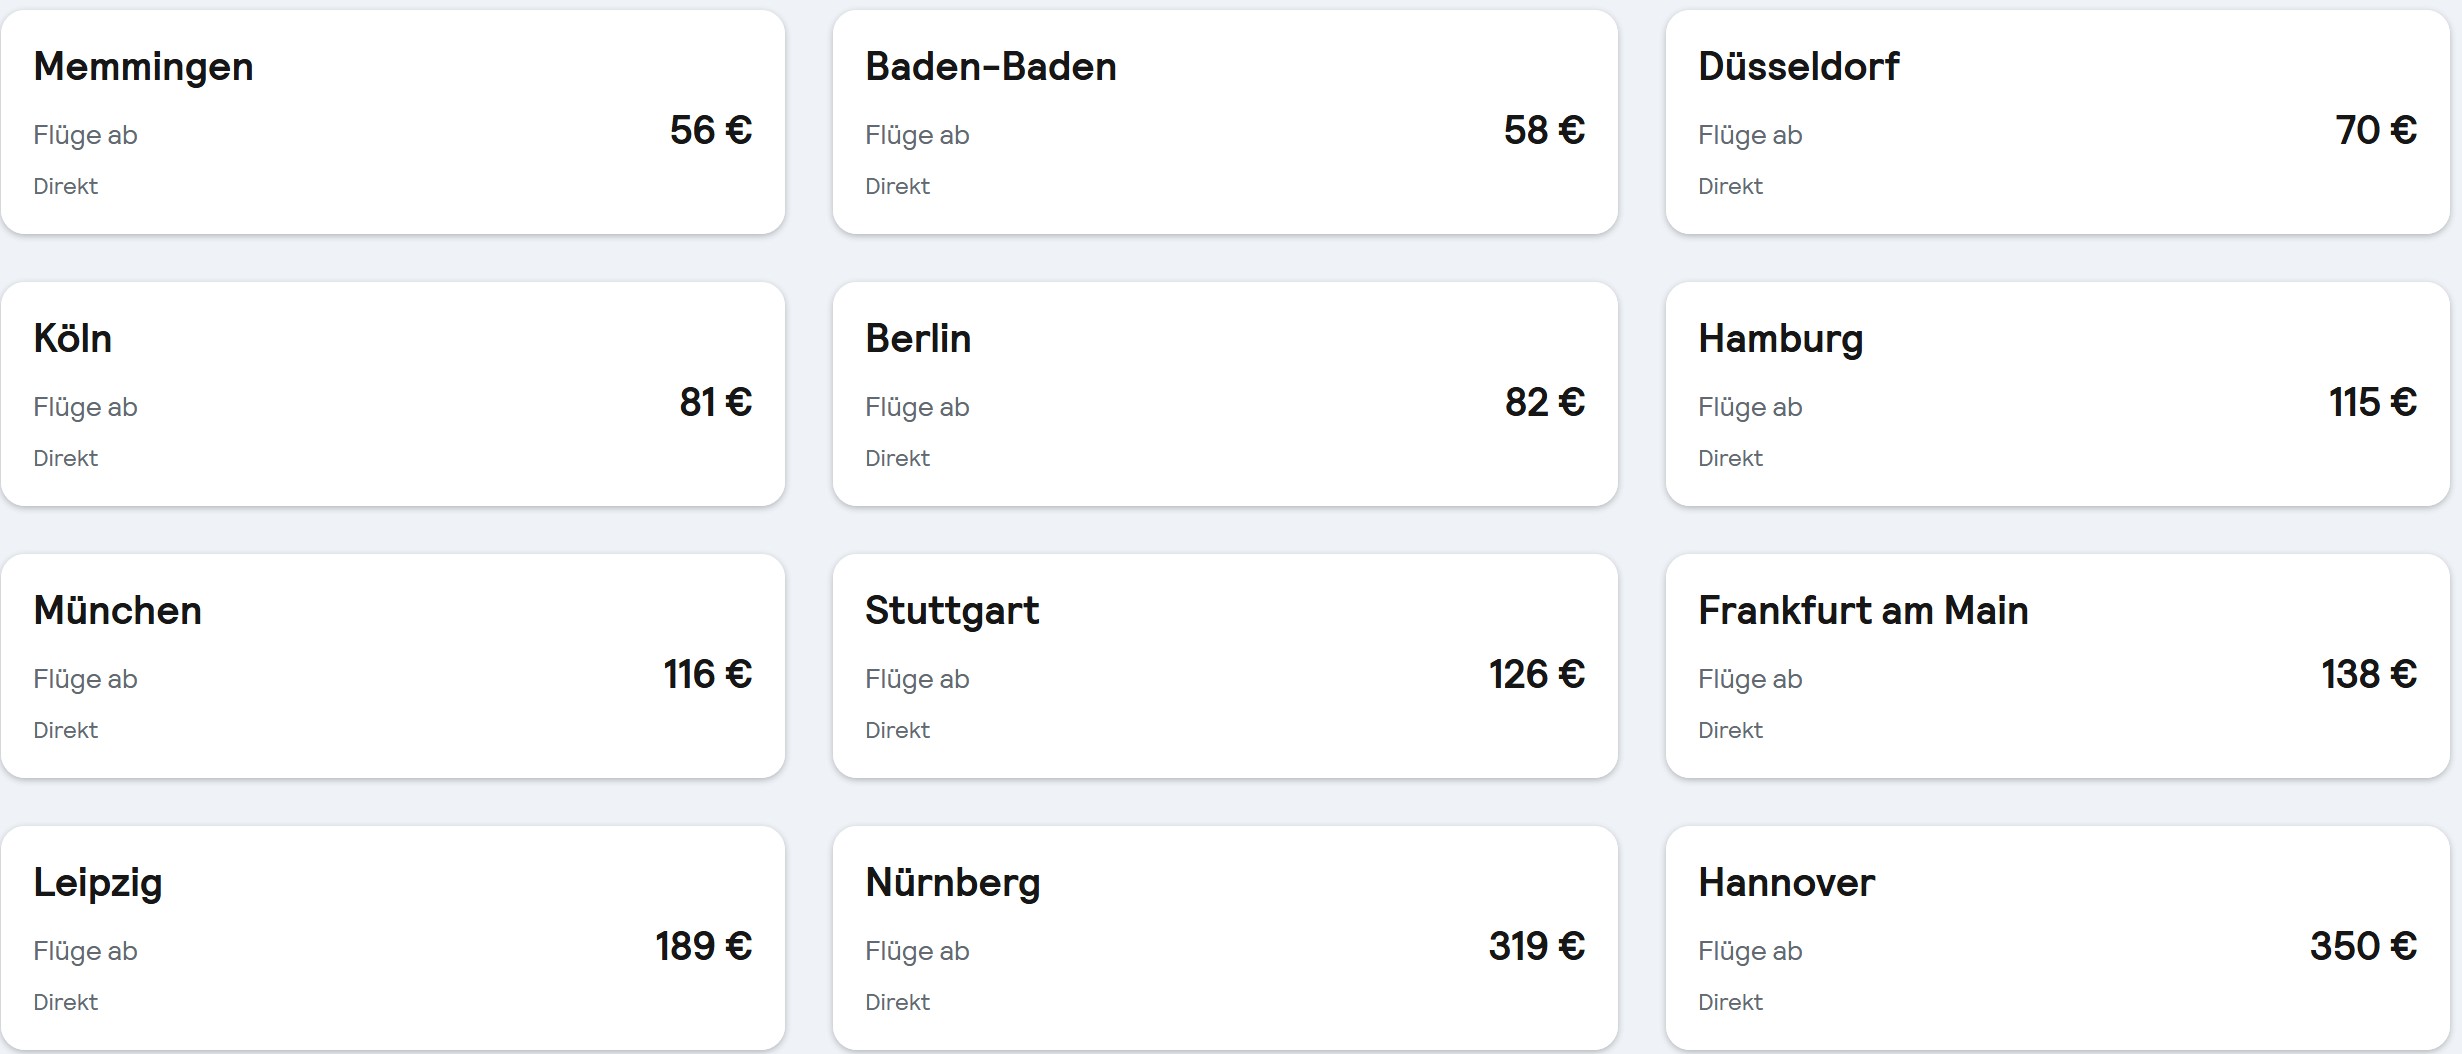Click the 56 € Memmingen price
Viewport: 2462px width, 1054px height.
(x=711, y=130)
